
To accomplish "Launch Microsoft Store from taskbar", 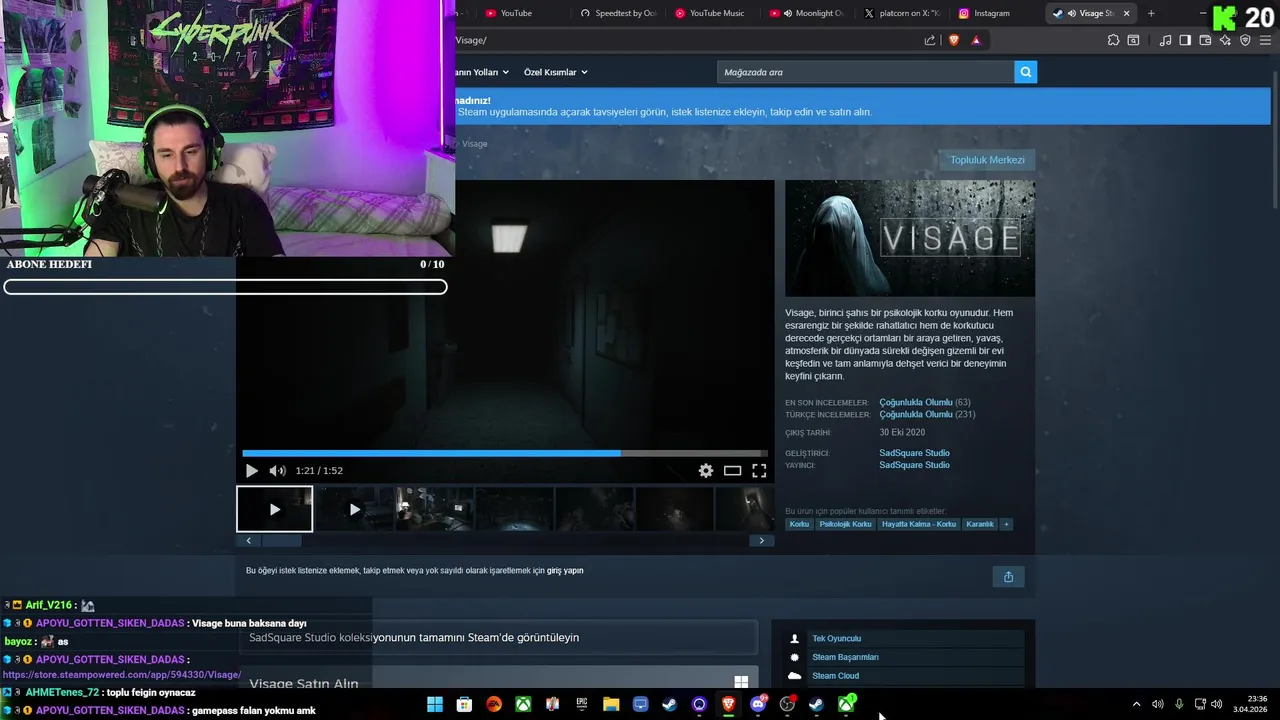I will pyautogui.click(x=464, y=704).
